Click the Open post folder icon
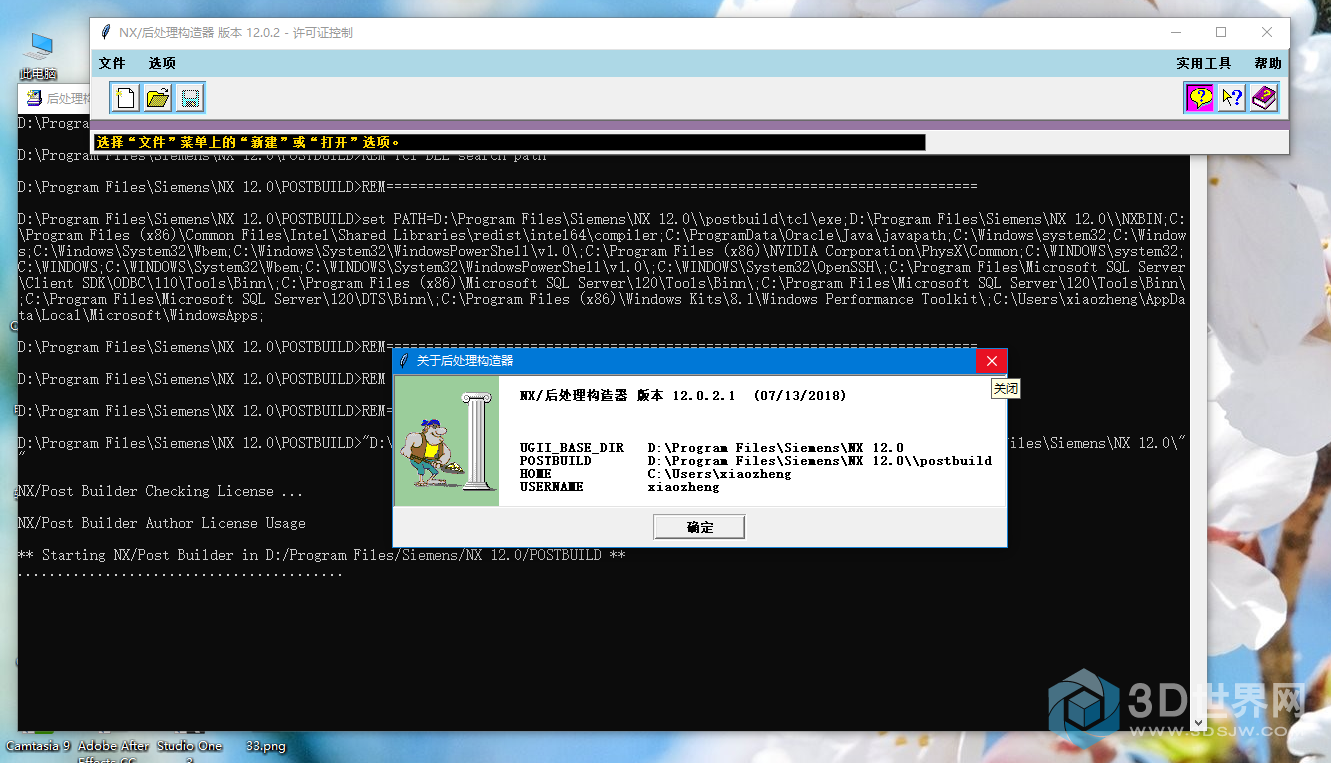The image size is (1331, 763). 157,98
